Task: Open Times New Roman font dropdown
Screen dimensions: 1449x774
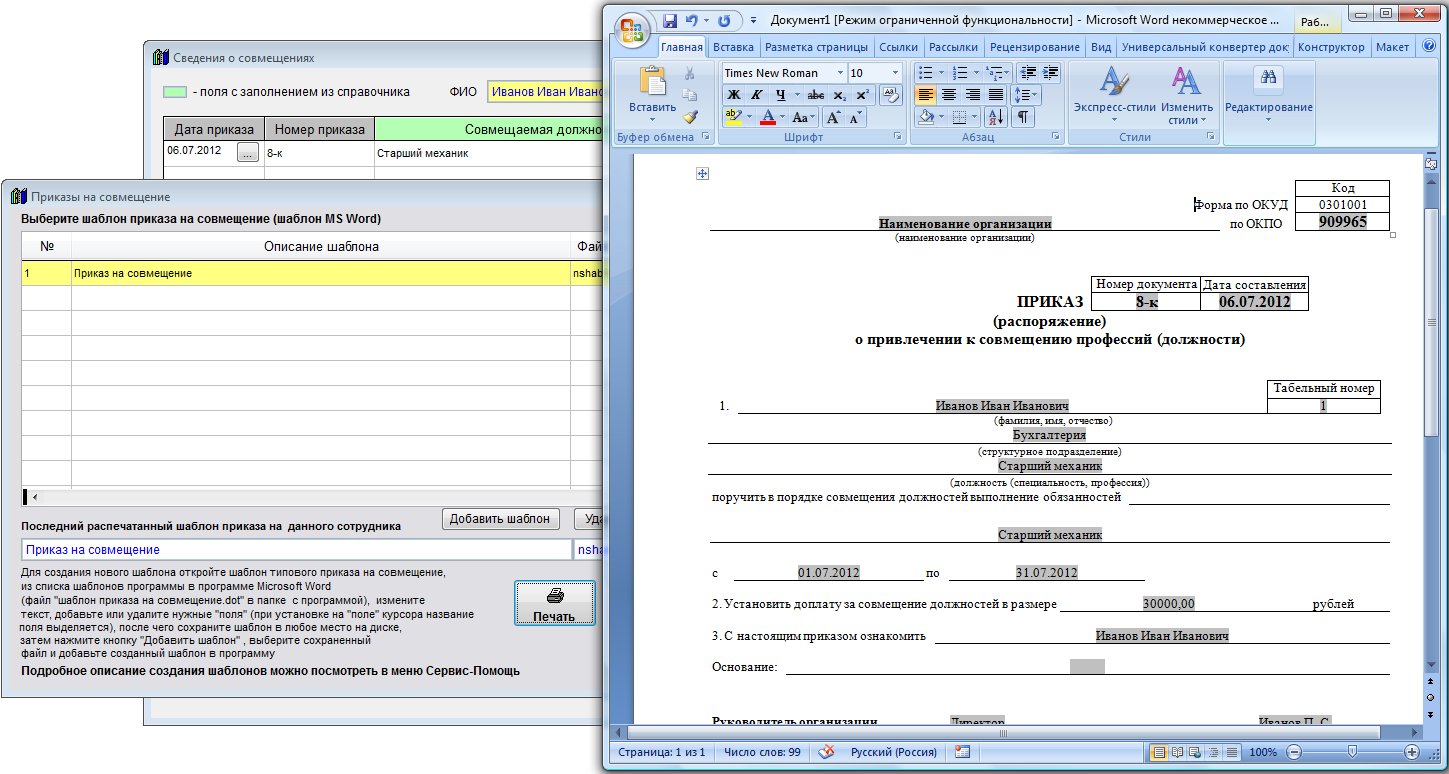Action: [x=839, y=73]
